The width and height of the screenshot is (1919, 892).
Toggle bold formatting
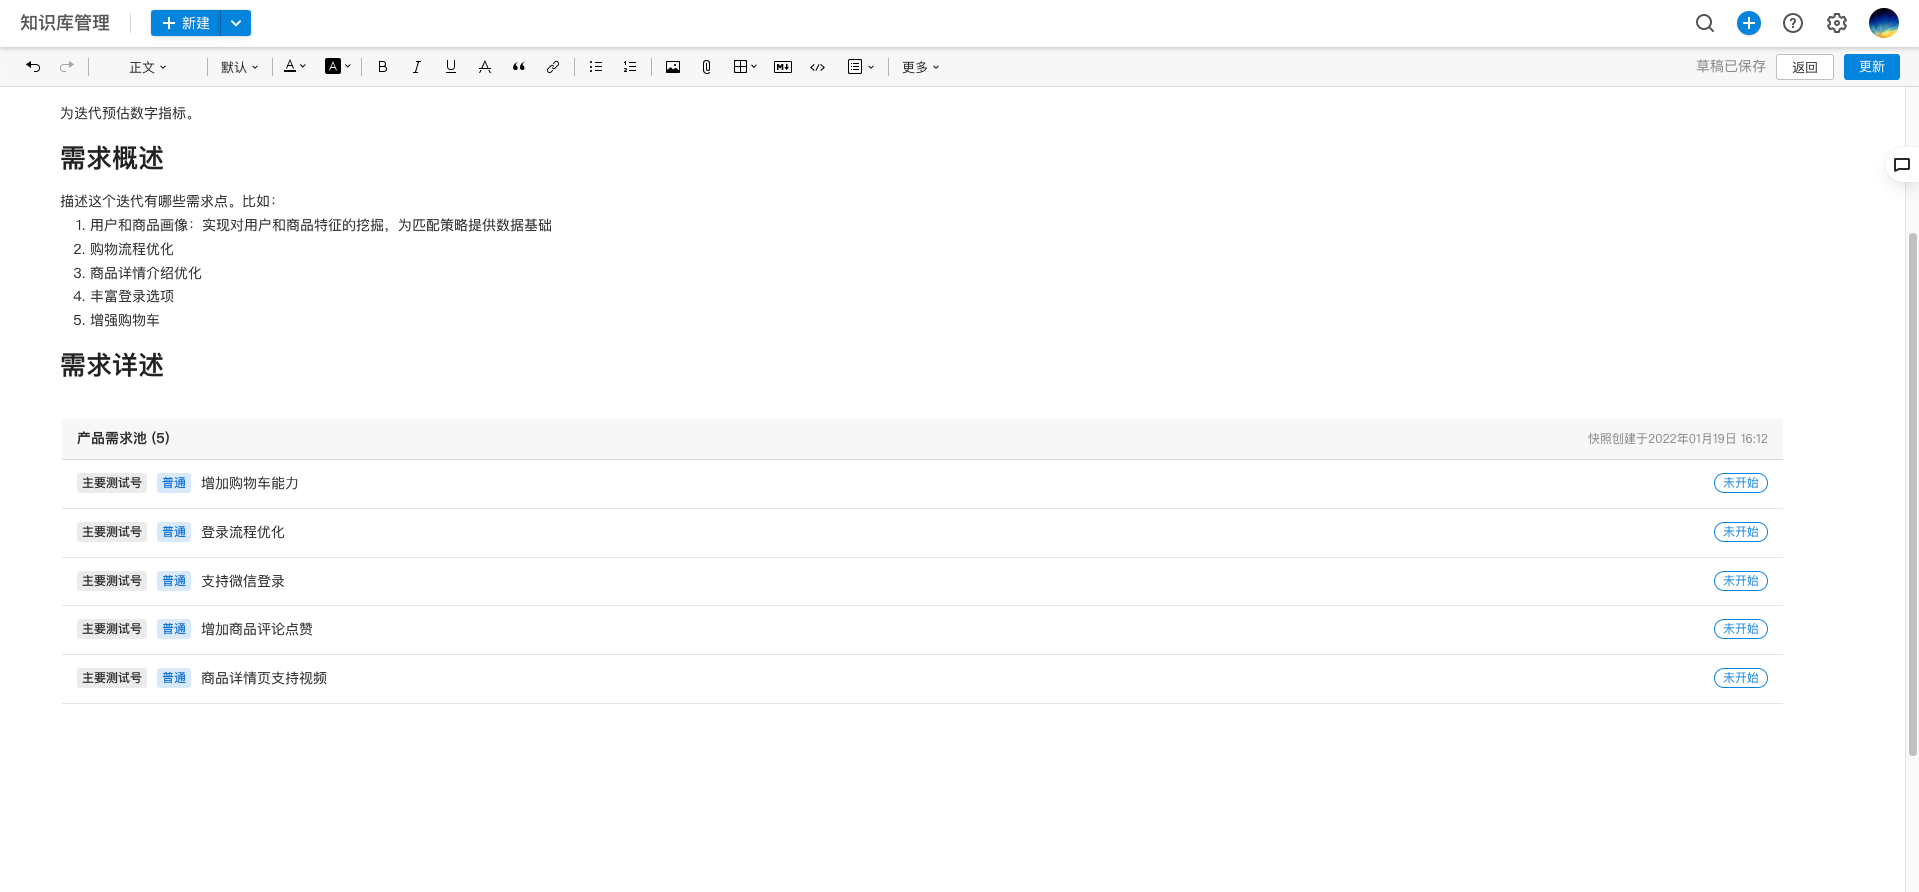coord(382,67)
